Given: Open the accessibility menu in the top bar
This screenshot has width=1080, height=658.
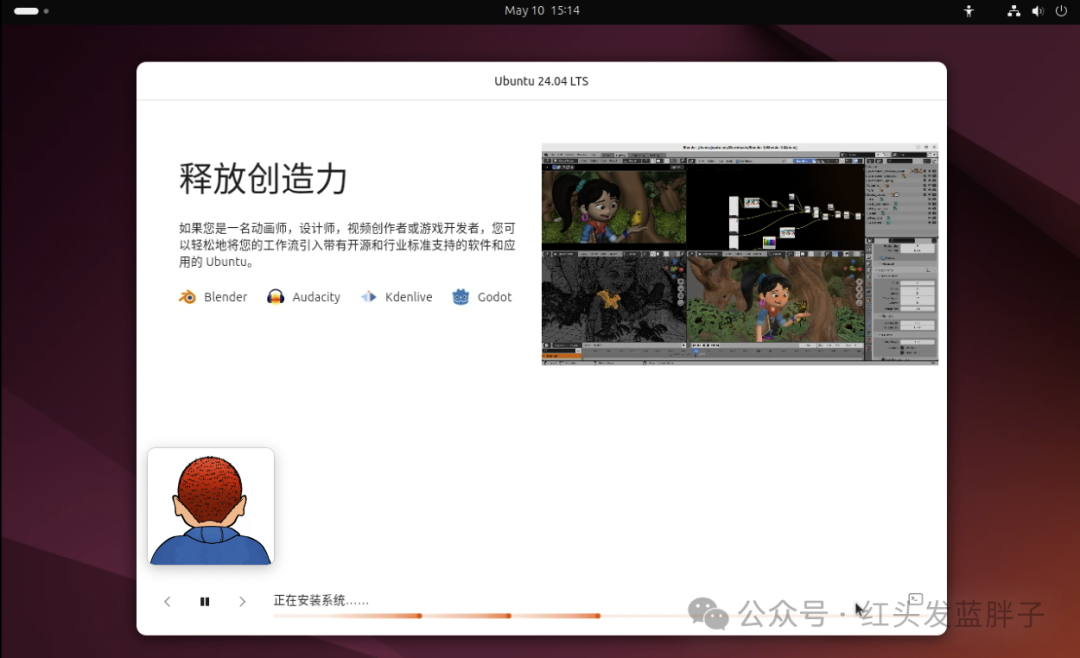Looking at the screenshot, I should tap(967, 11).
